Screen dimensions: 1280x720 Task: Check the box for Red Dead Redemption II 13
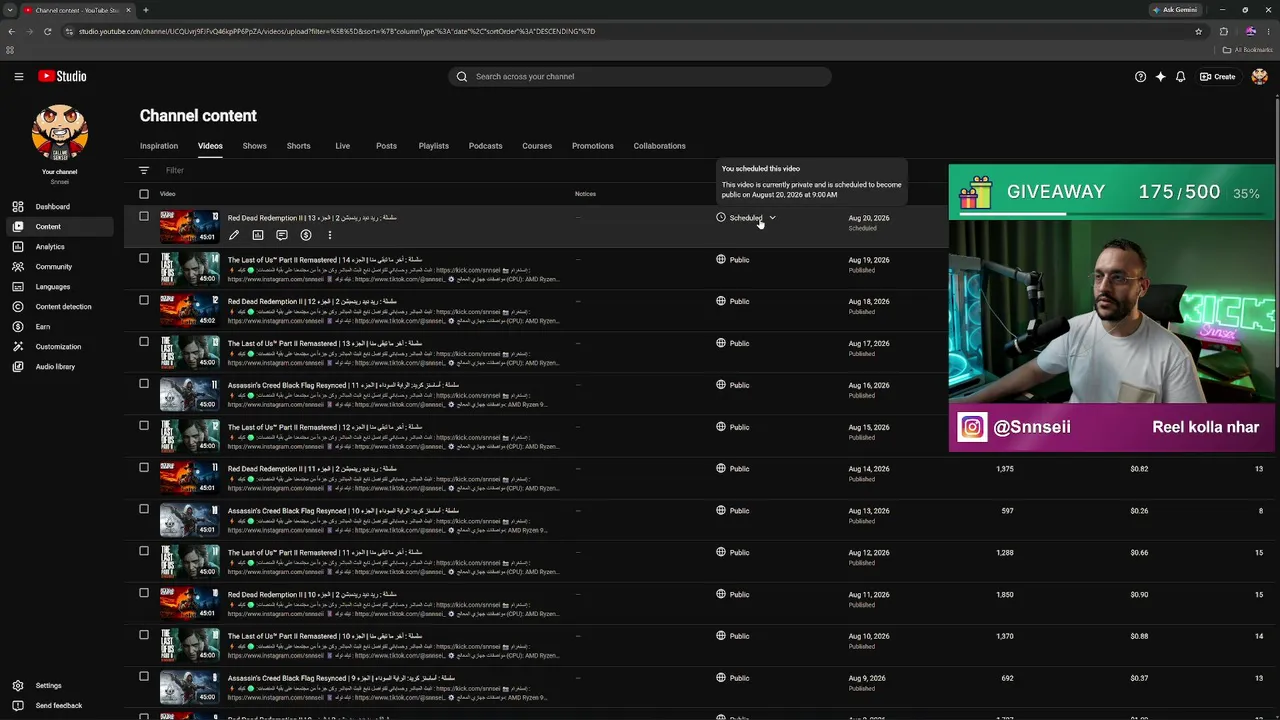144,216
